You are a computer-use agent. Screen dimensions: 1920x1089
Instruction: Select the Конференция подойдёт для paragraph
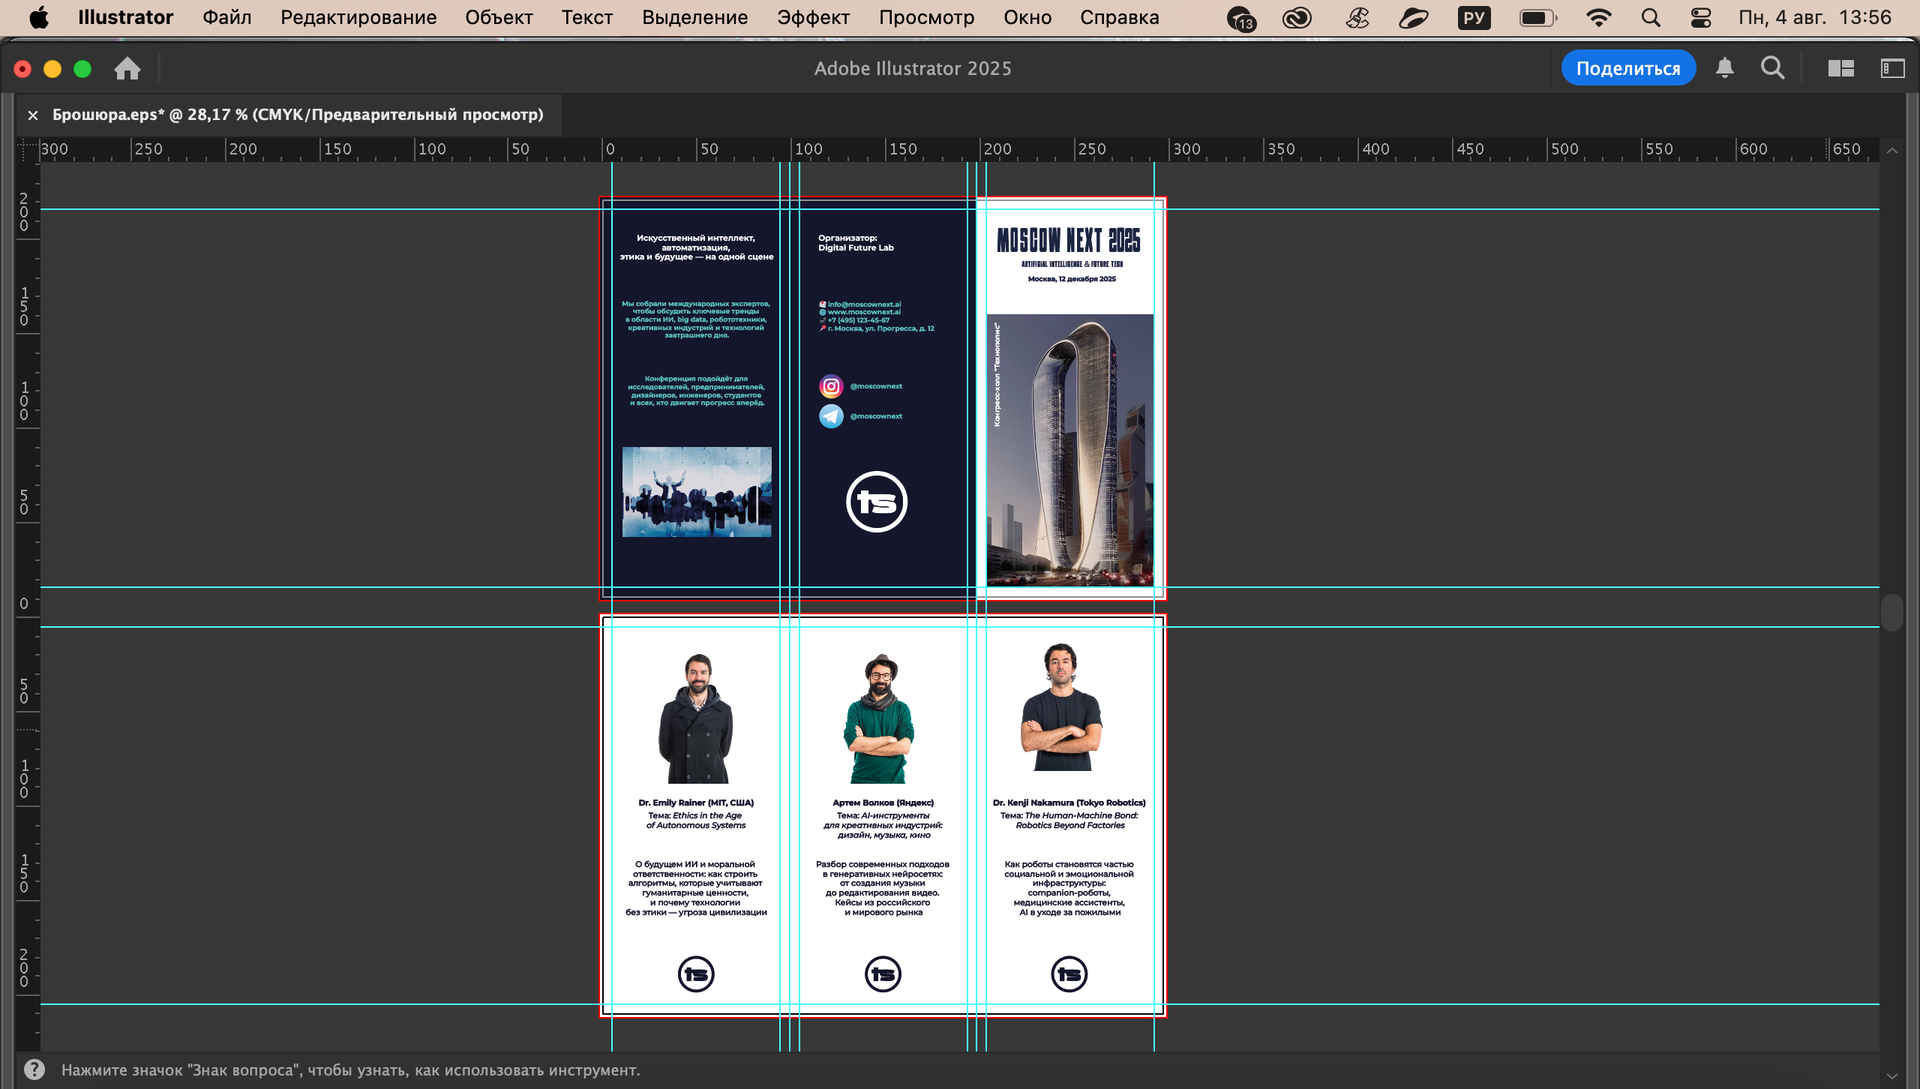tap(696, 391)
